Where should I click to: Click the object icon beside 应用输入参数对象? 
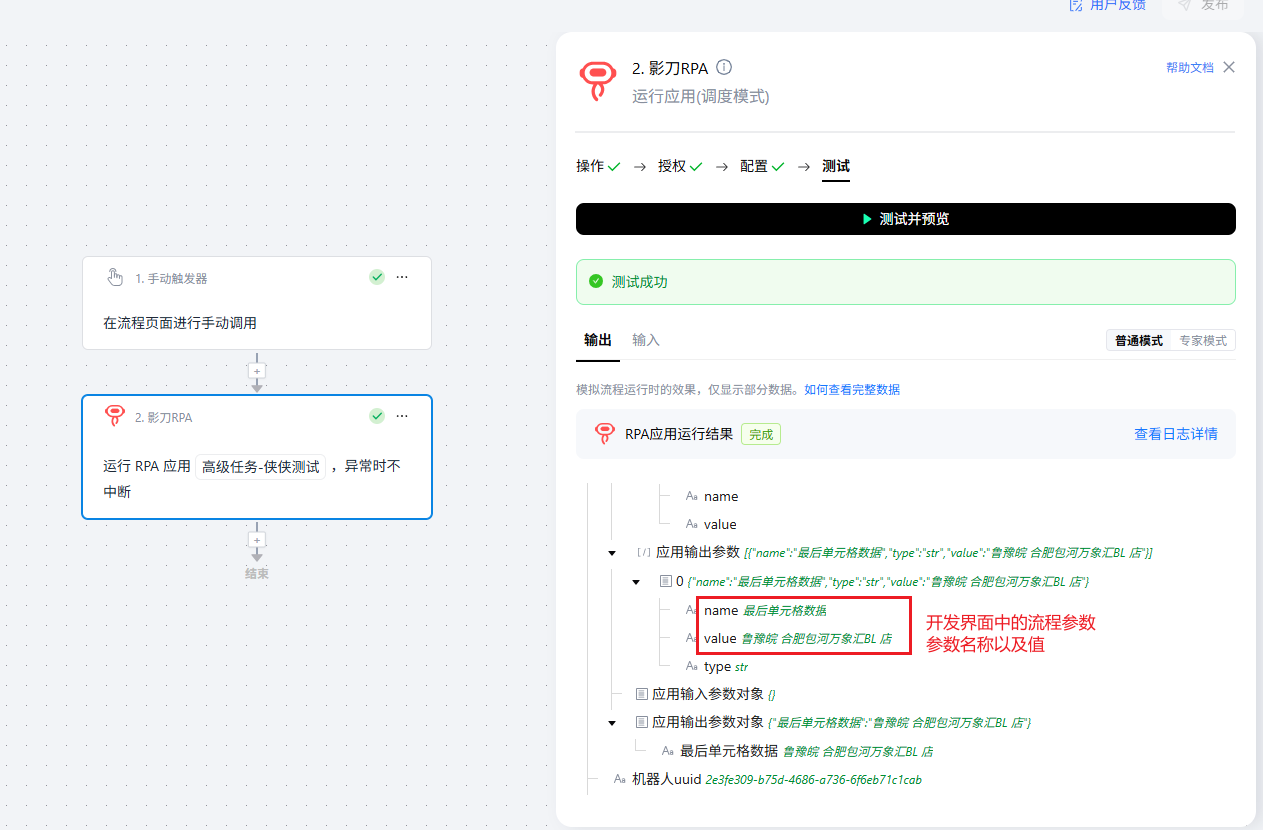pyautogui.click(x=641, y=694)
